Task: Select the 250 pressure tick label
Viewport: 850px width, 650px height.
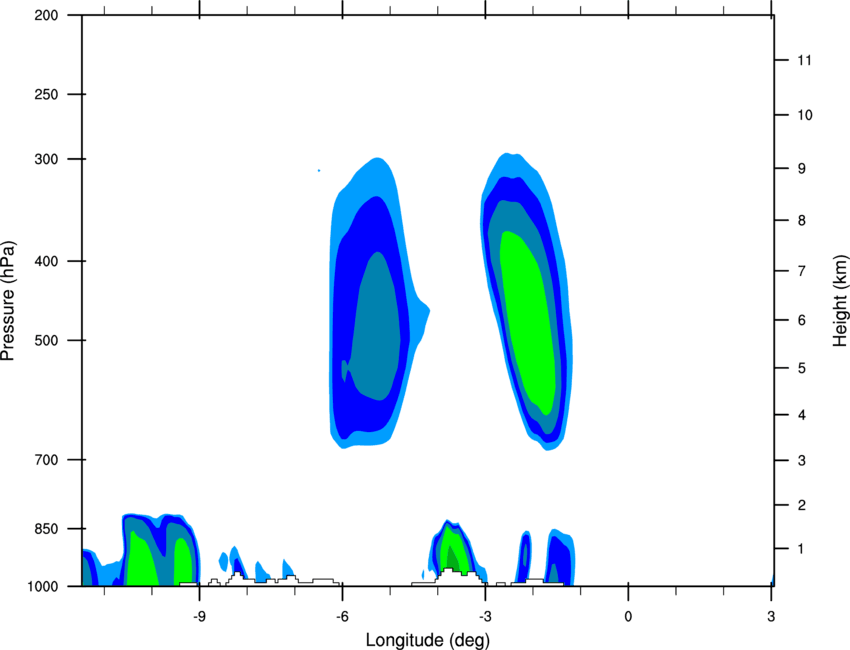Action: [x=46, y=94]
